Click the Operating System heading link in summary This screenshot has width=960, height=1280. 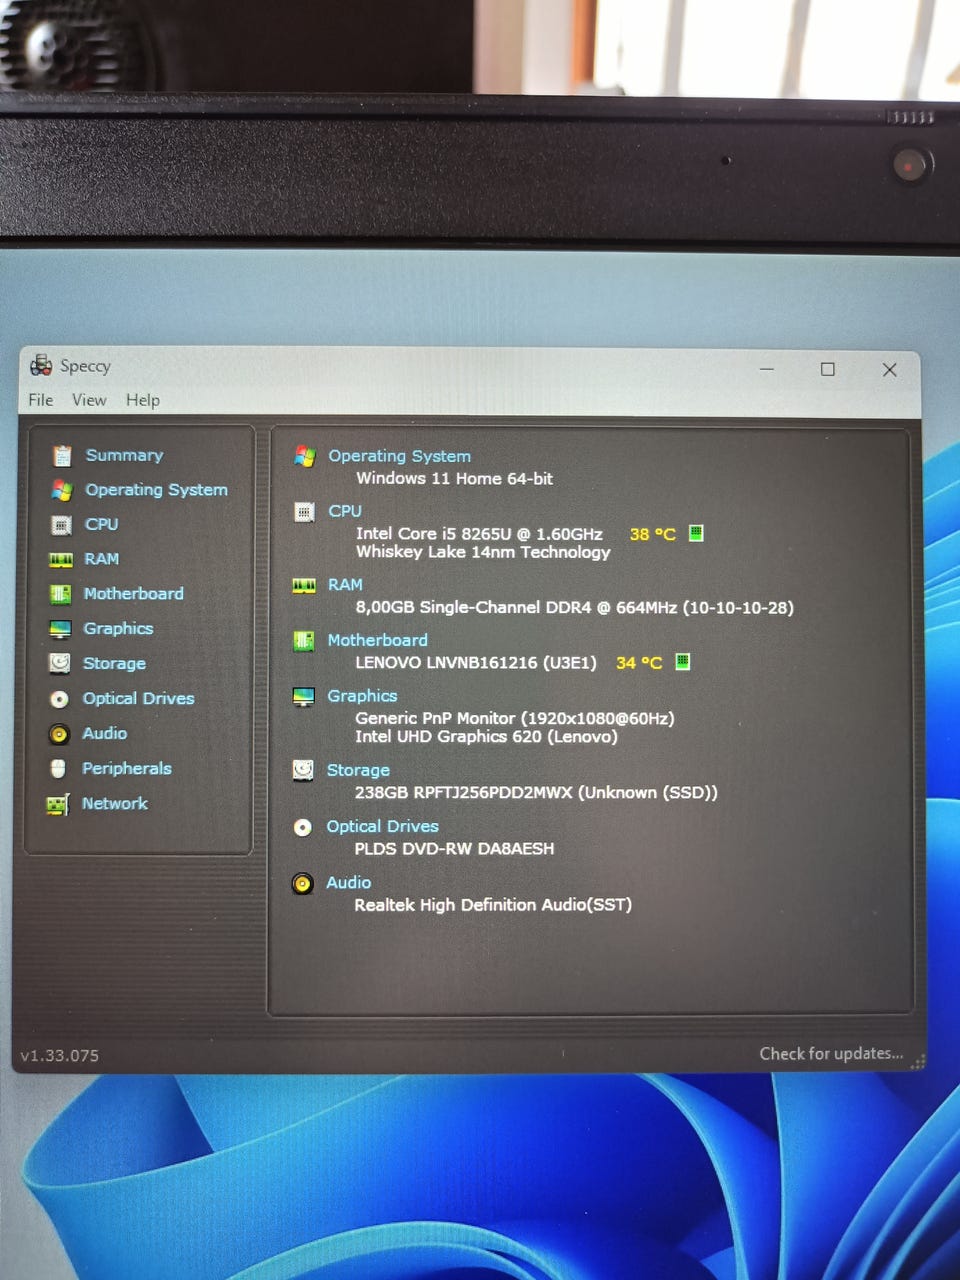point(400,456)
